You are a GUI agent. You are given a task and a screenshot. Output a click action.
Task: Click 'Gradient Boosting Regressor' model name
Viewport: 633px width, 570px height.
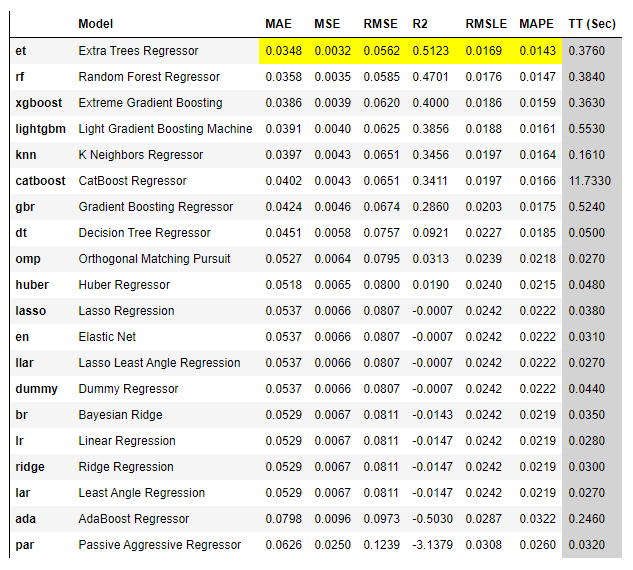[x=155, y=207]
